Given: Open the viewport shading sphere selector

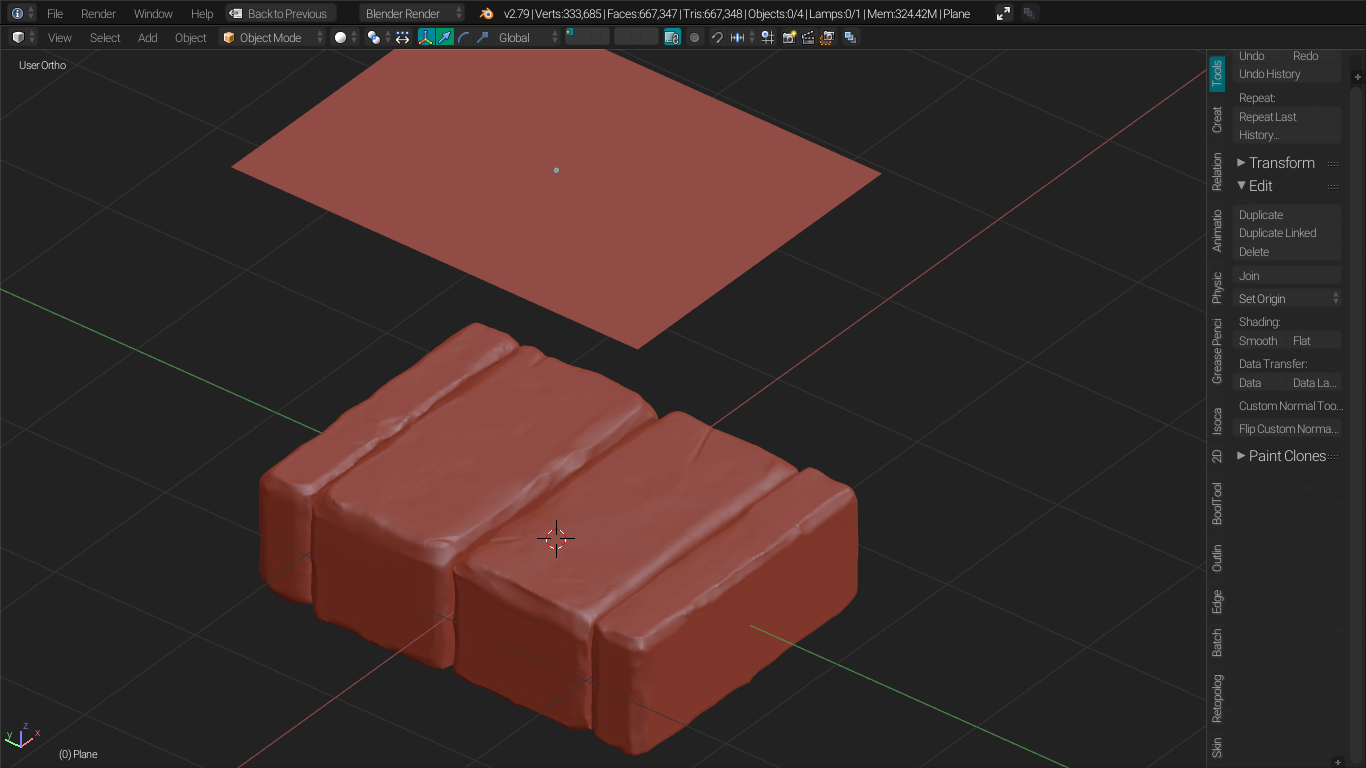Looking at the screenshot, I should (346, 37).
